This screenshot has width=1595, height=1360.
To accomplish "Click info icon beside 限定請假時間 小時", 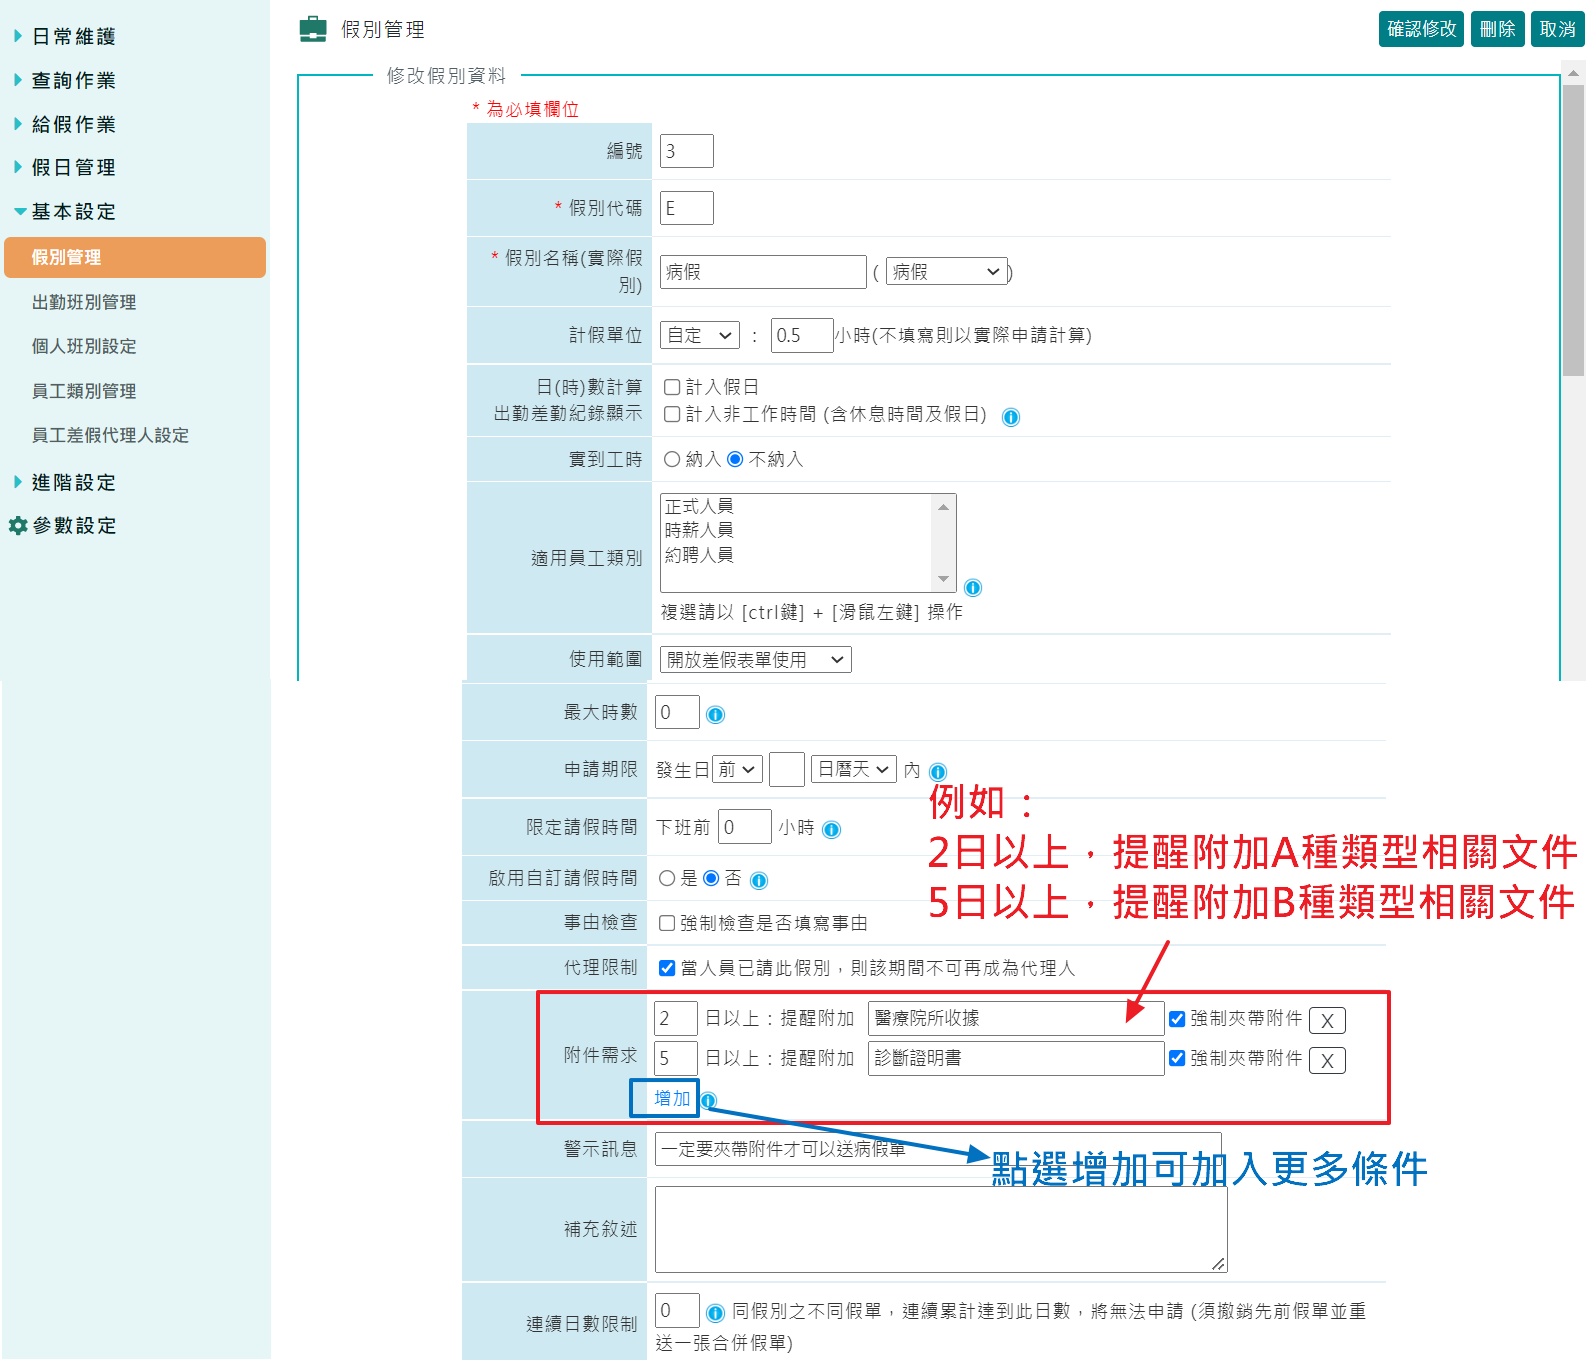I will point(831,829).
